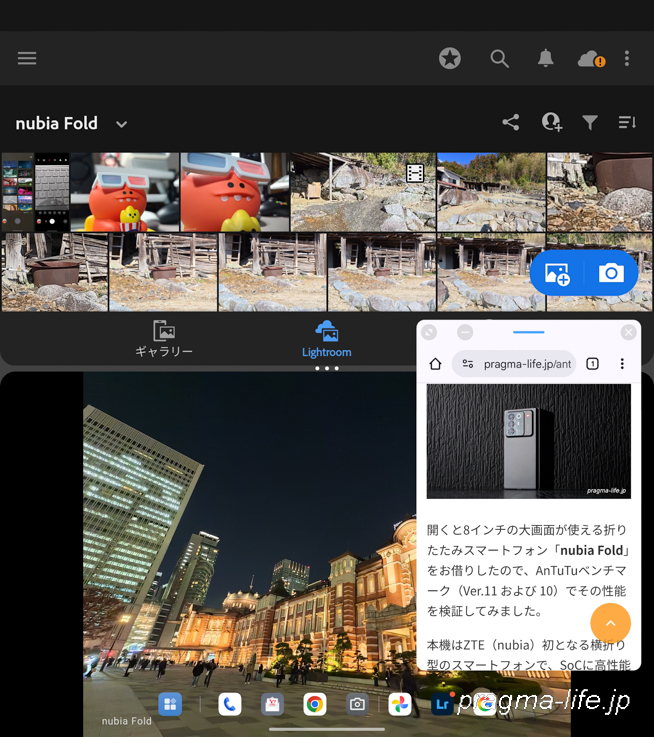Image resolution: width=654 pixels, height=737 pixels.
Task: Open Google Photos from the dock
Action: pos(400,704)
